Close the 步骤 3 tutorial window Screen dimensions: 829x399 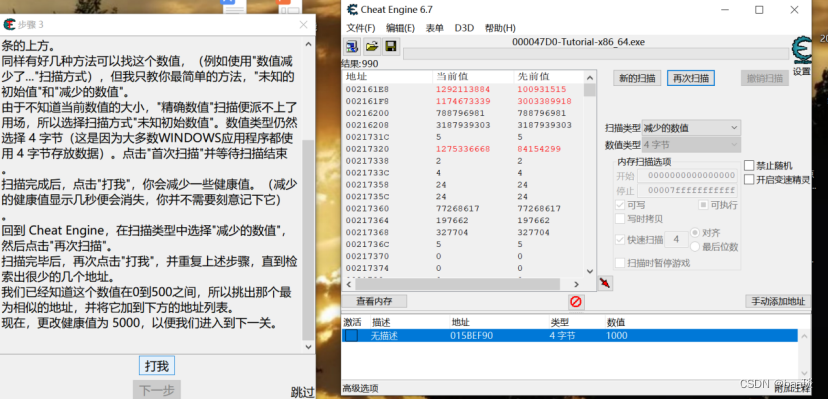[x=303, y=24]
